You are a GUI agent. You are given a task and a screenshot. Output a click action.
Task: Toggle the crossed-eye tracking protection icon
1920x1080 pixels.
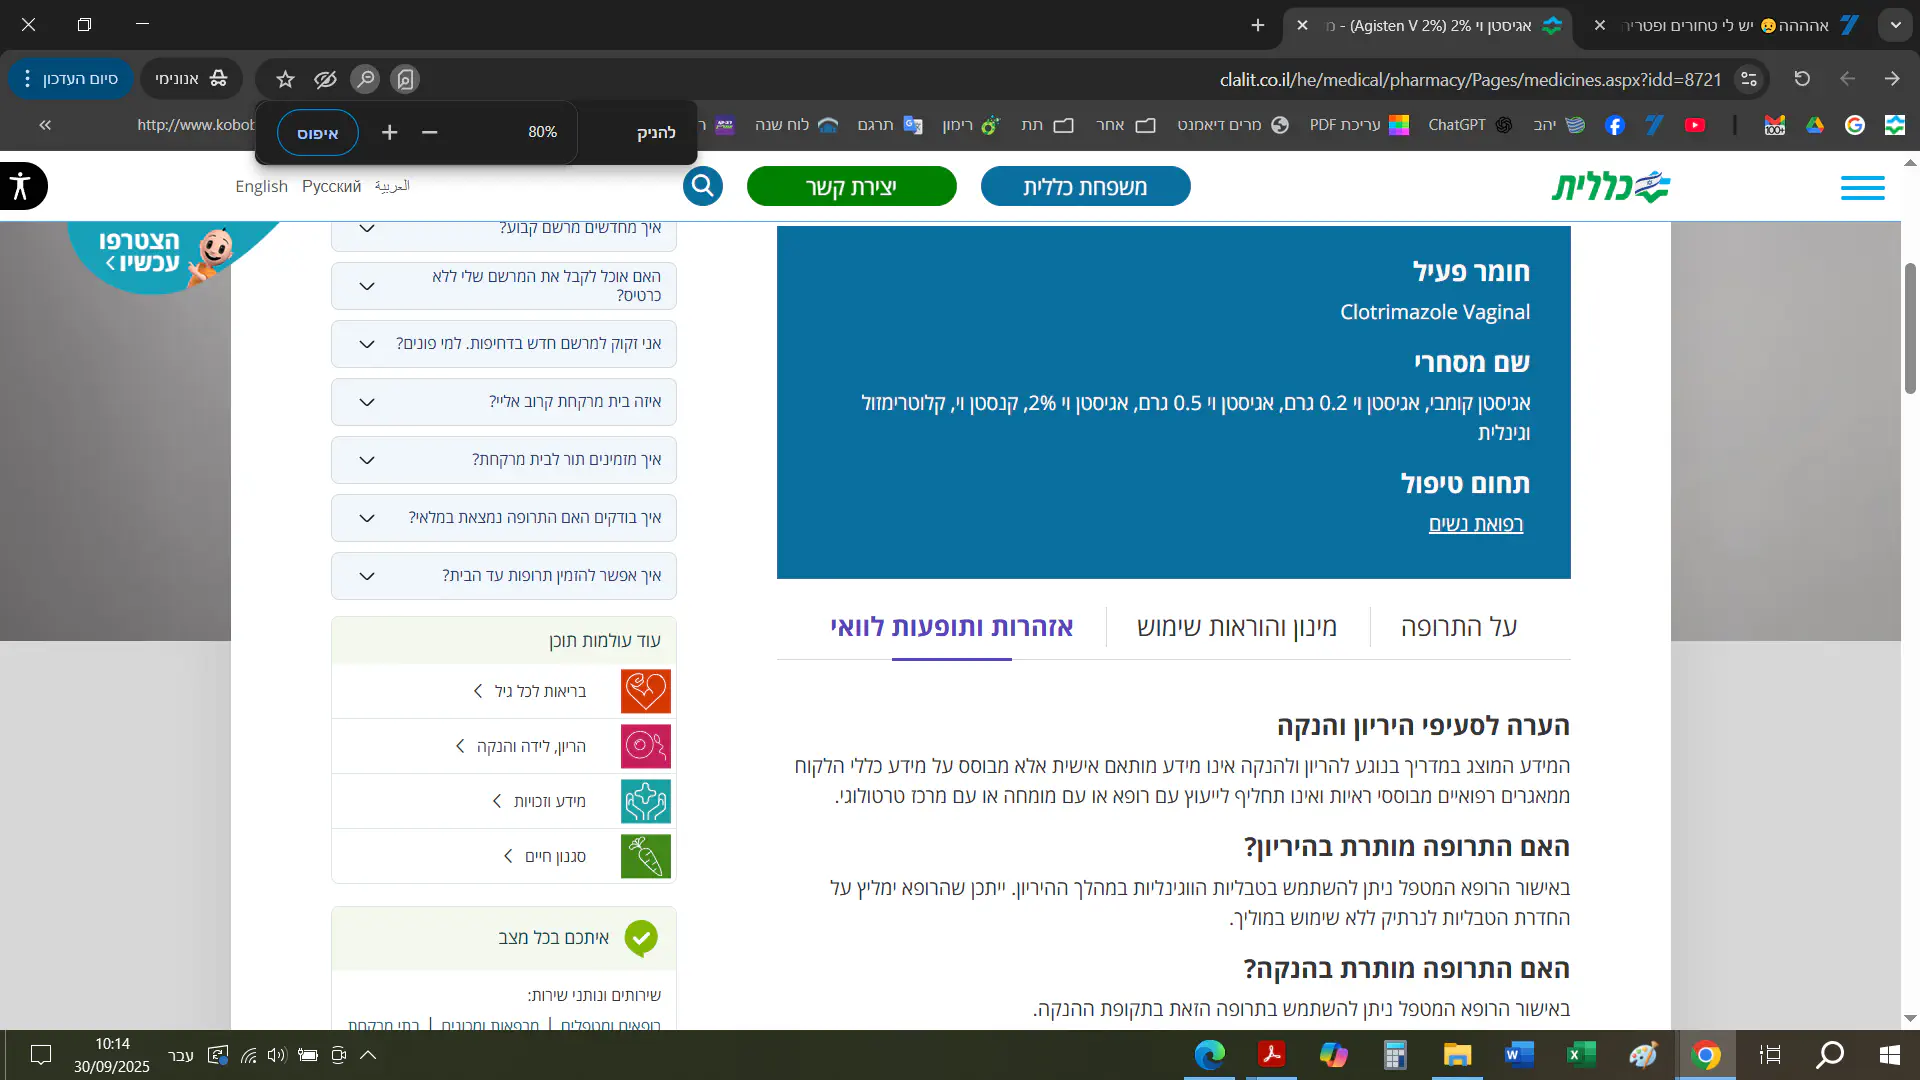pyautogui.click(x=325, y=79)
